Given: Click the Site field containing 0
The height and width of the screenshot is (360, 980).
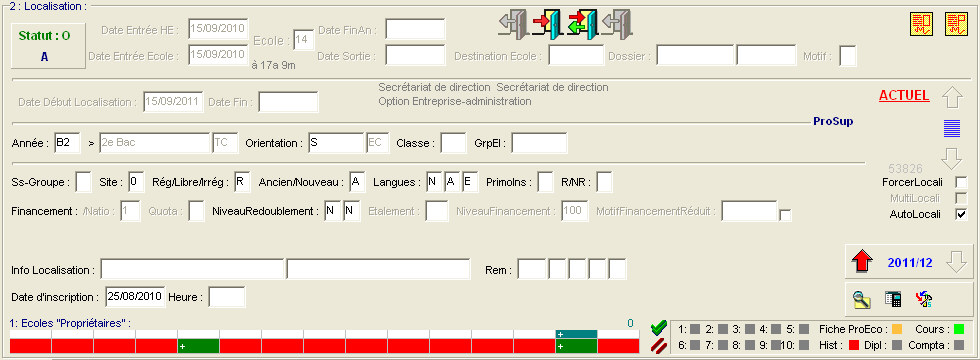Looking at the screenshot, I should tap(136, 182).
